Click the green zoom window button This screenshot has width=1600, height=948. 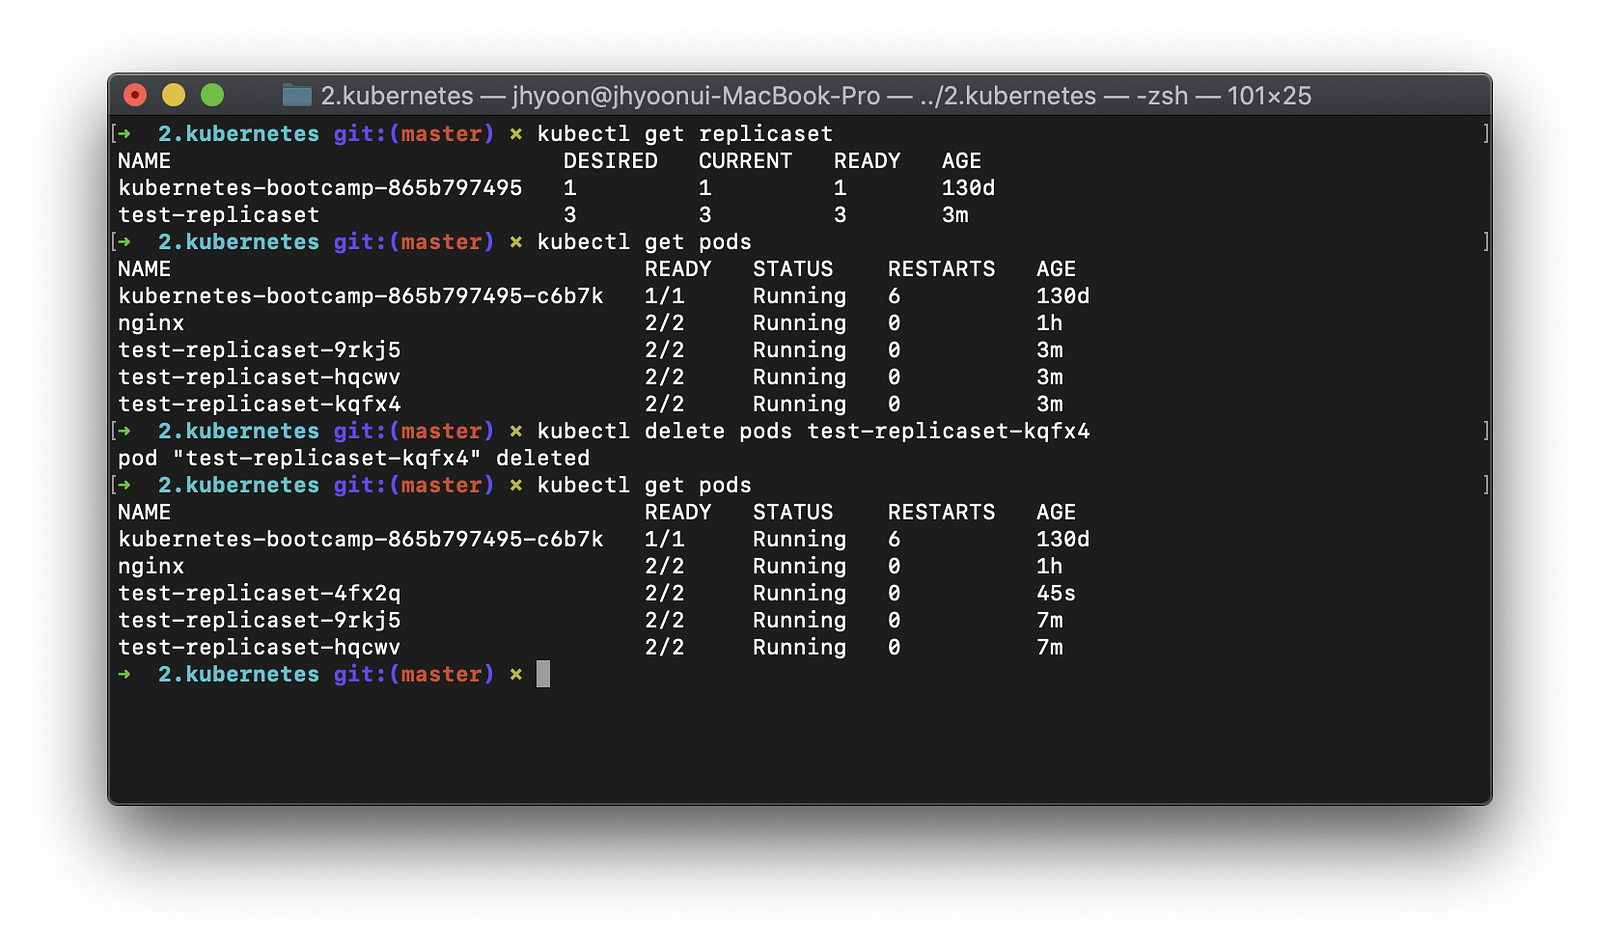[212, 95]
